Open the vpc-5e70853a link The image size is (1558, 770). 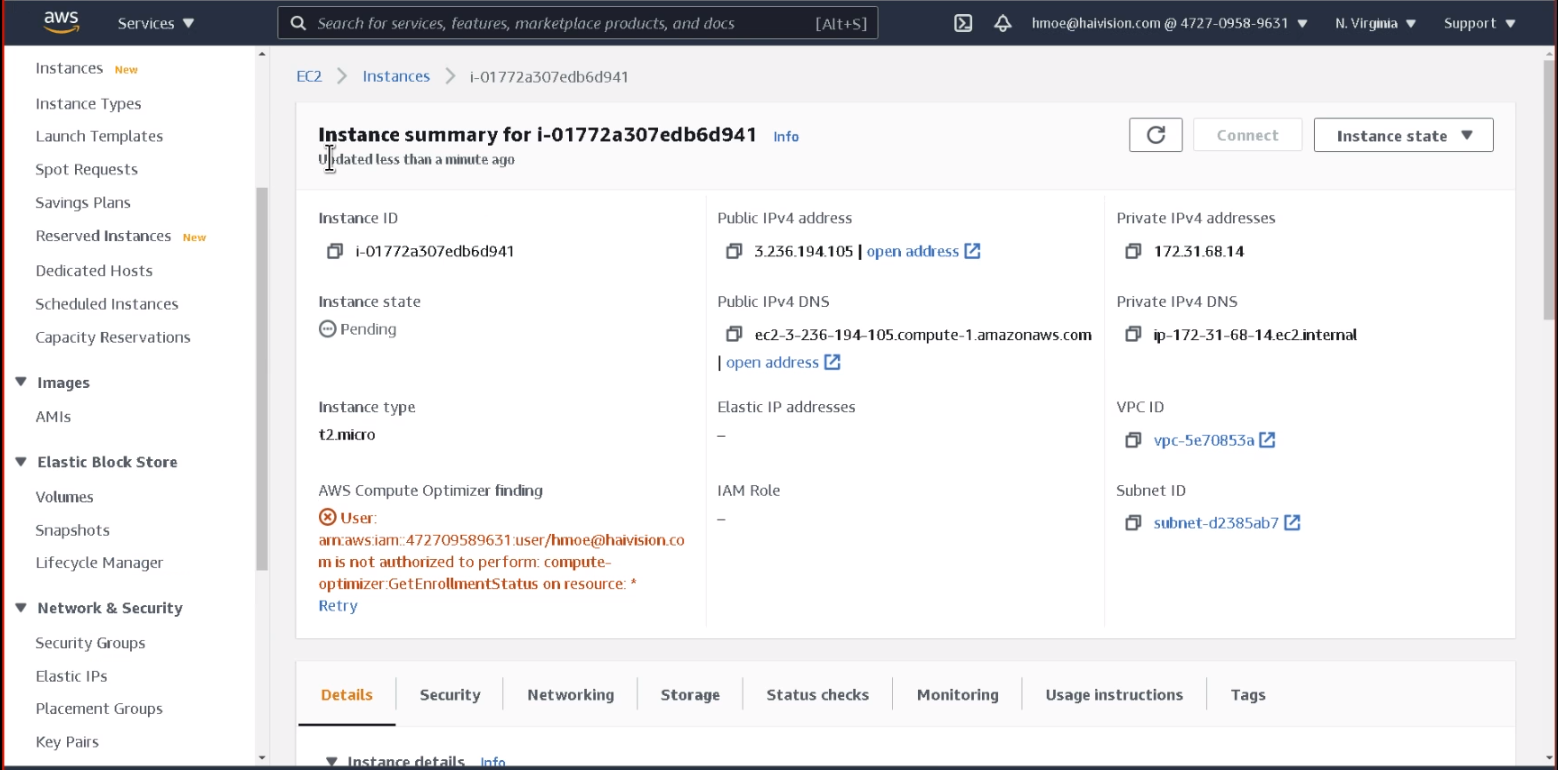point(1203,440)
